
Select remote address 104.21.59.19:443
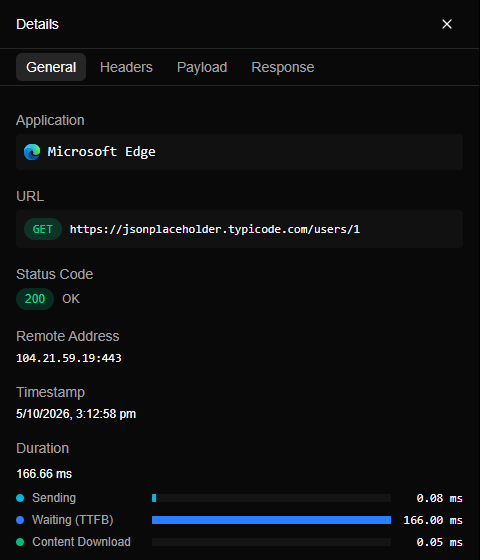(x=69, y=358)
